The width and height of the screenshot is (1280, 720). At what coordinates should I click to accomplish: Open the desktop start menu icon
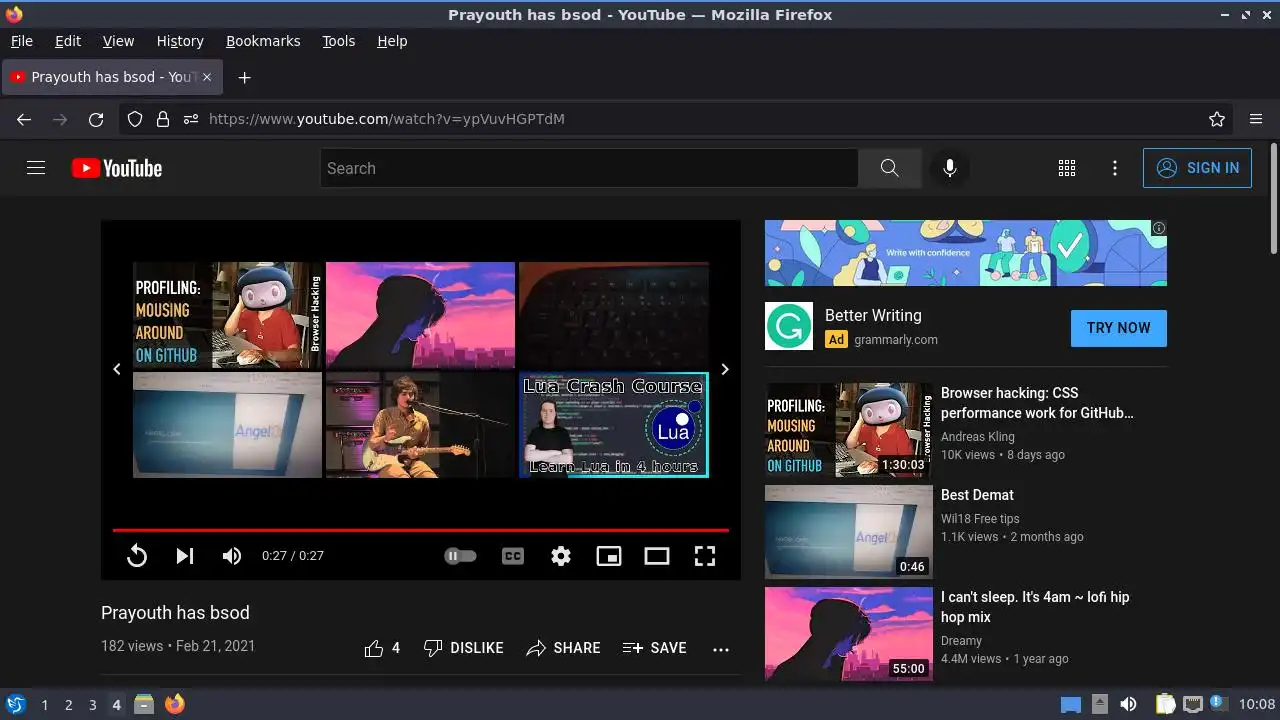pos(15,704)
